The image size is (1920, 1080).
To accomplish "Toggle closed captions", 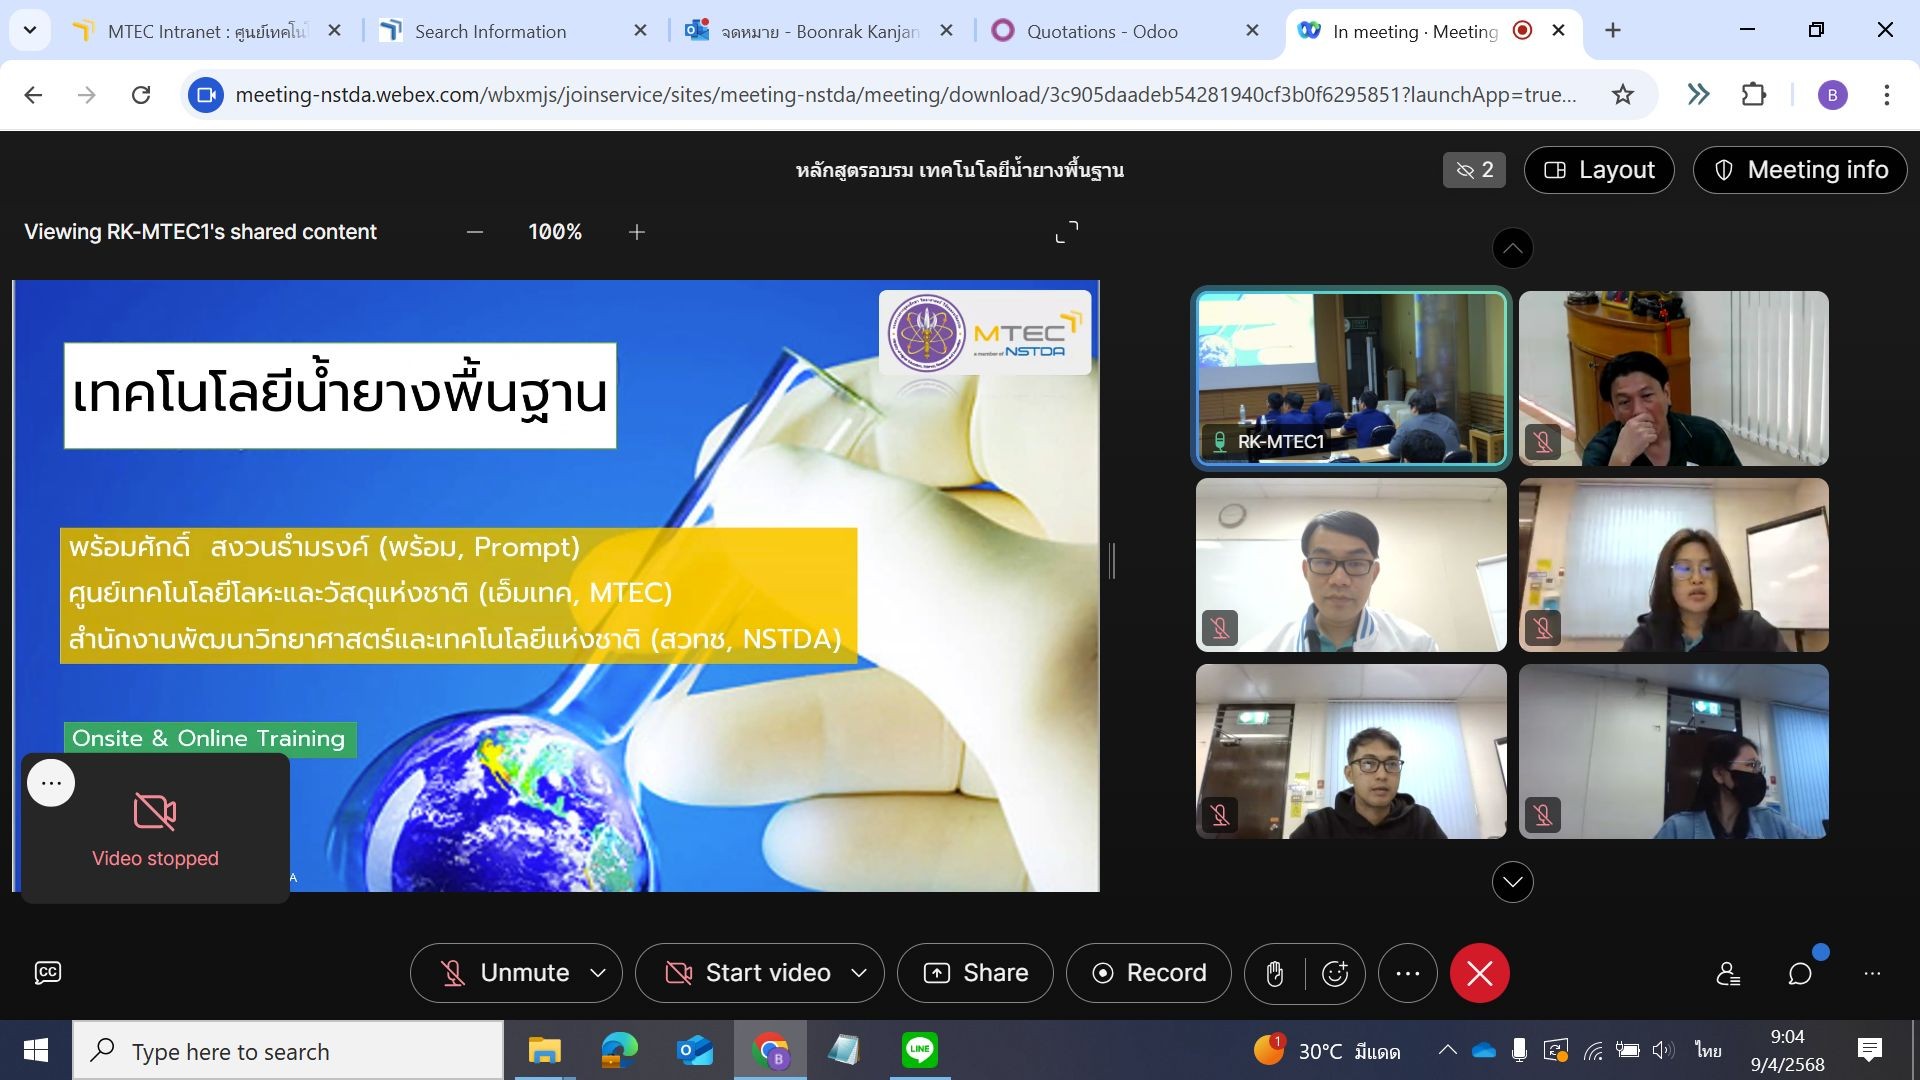I will click(48, 973).
